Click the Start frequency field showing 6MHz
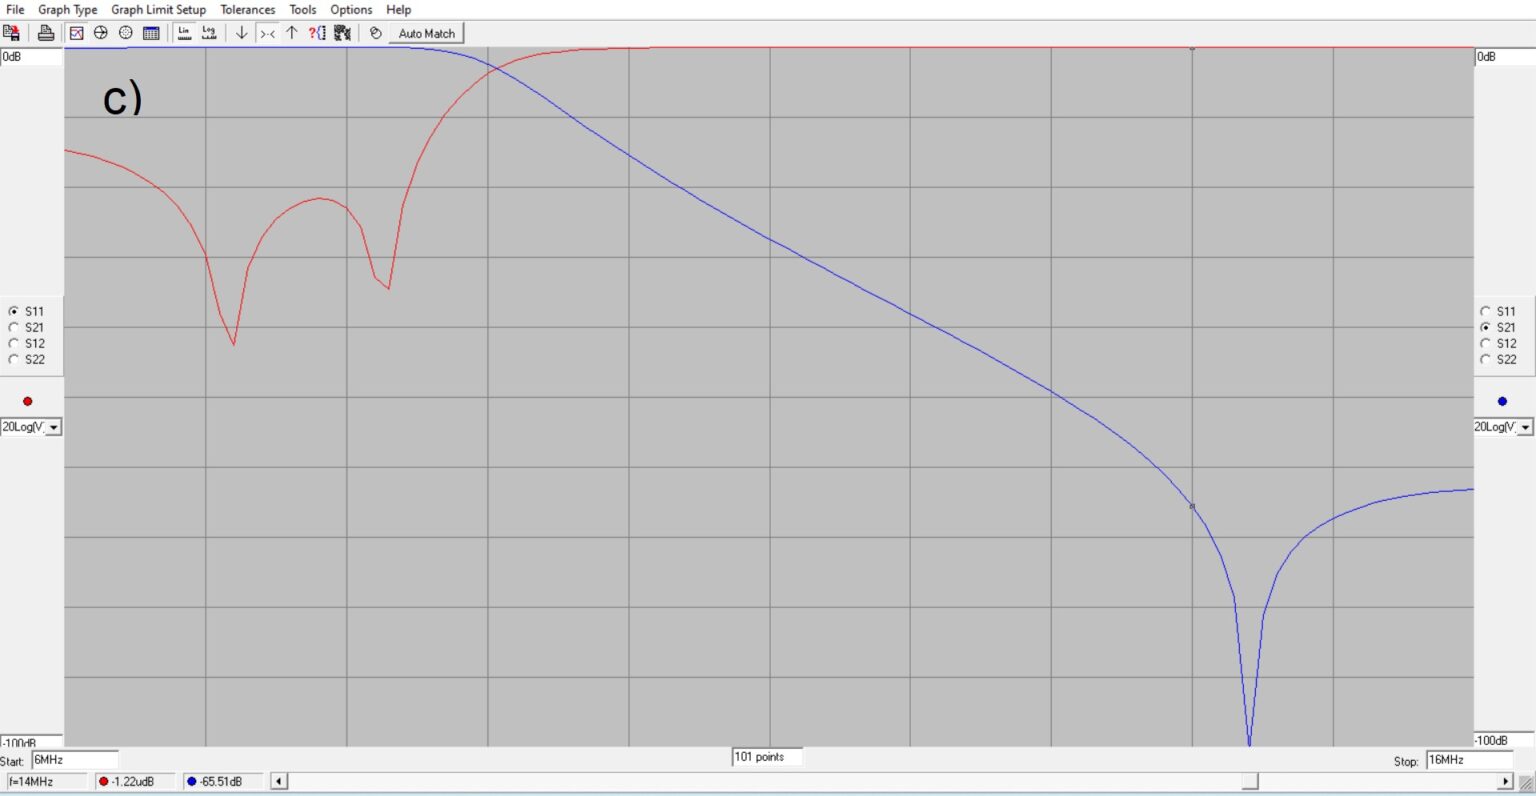 tap(75, 760)
